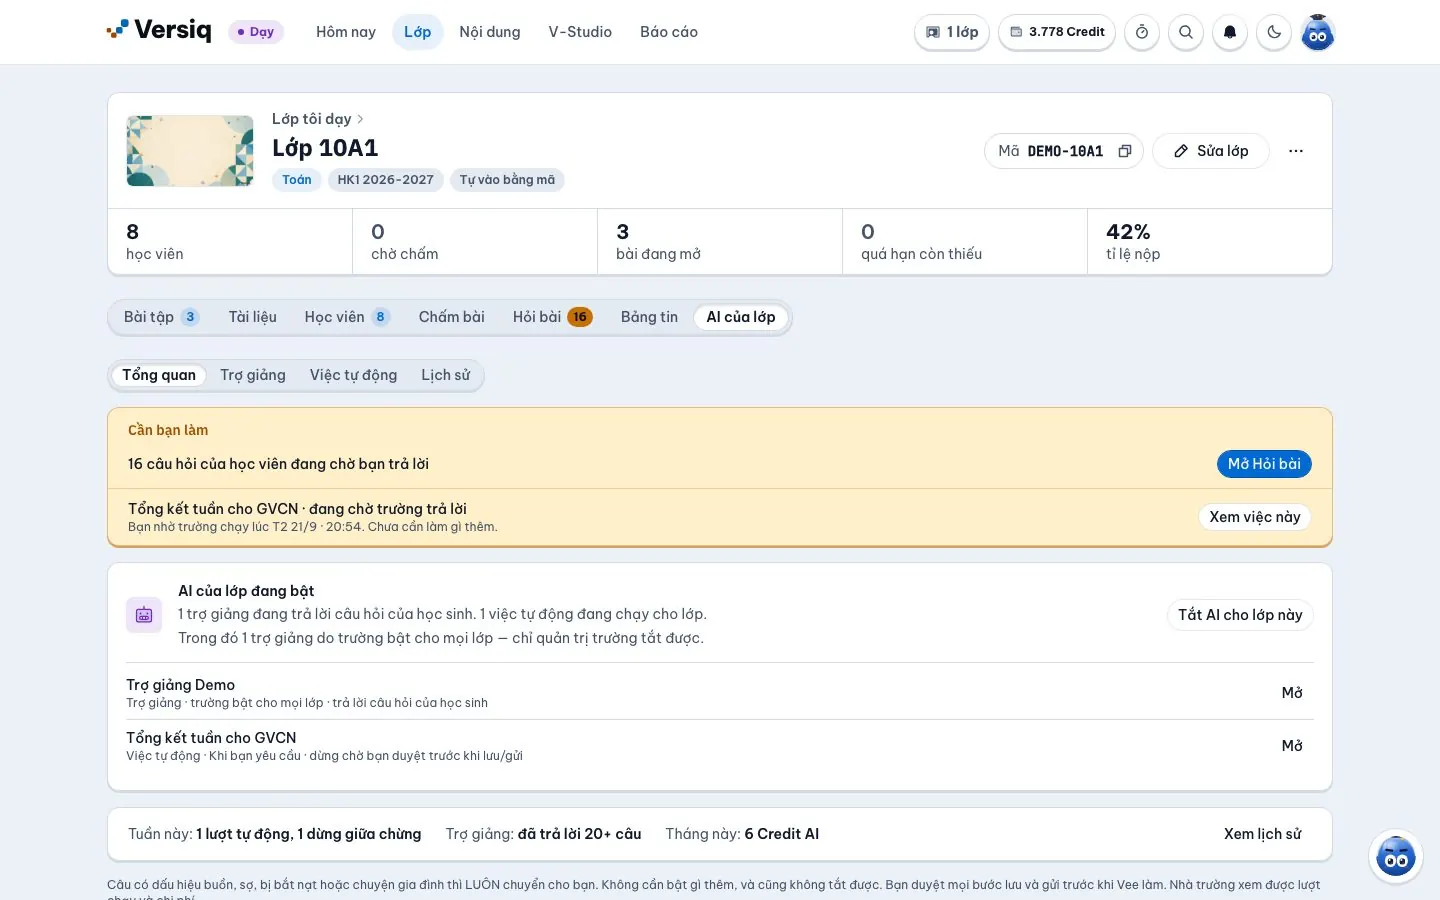Image resolution: width=1440 pixels, height=900 pixels.
Task: Switch the Dạy mode badge
Action: (256, 32)
